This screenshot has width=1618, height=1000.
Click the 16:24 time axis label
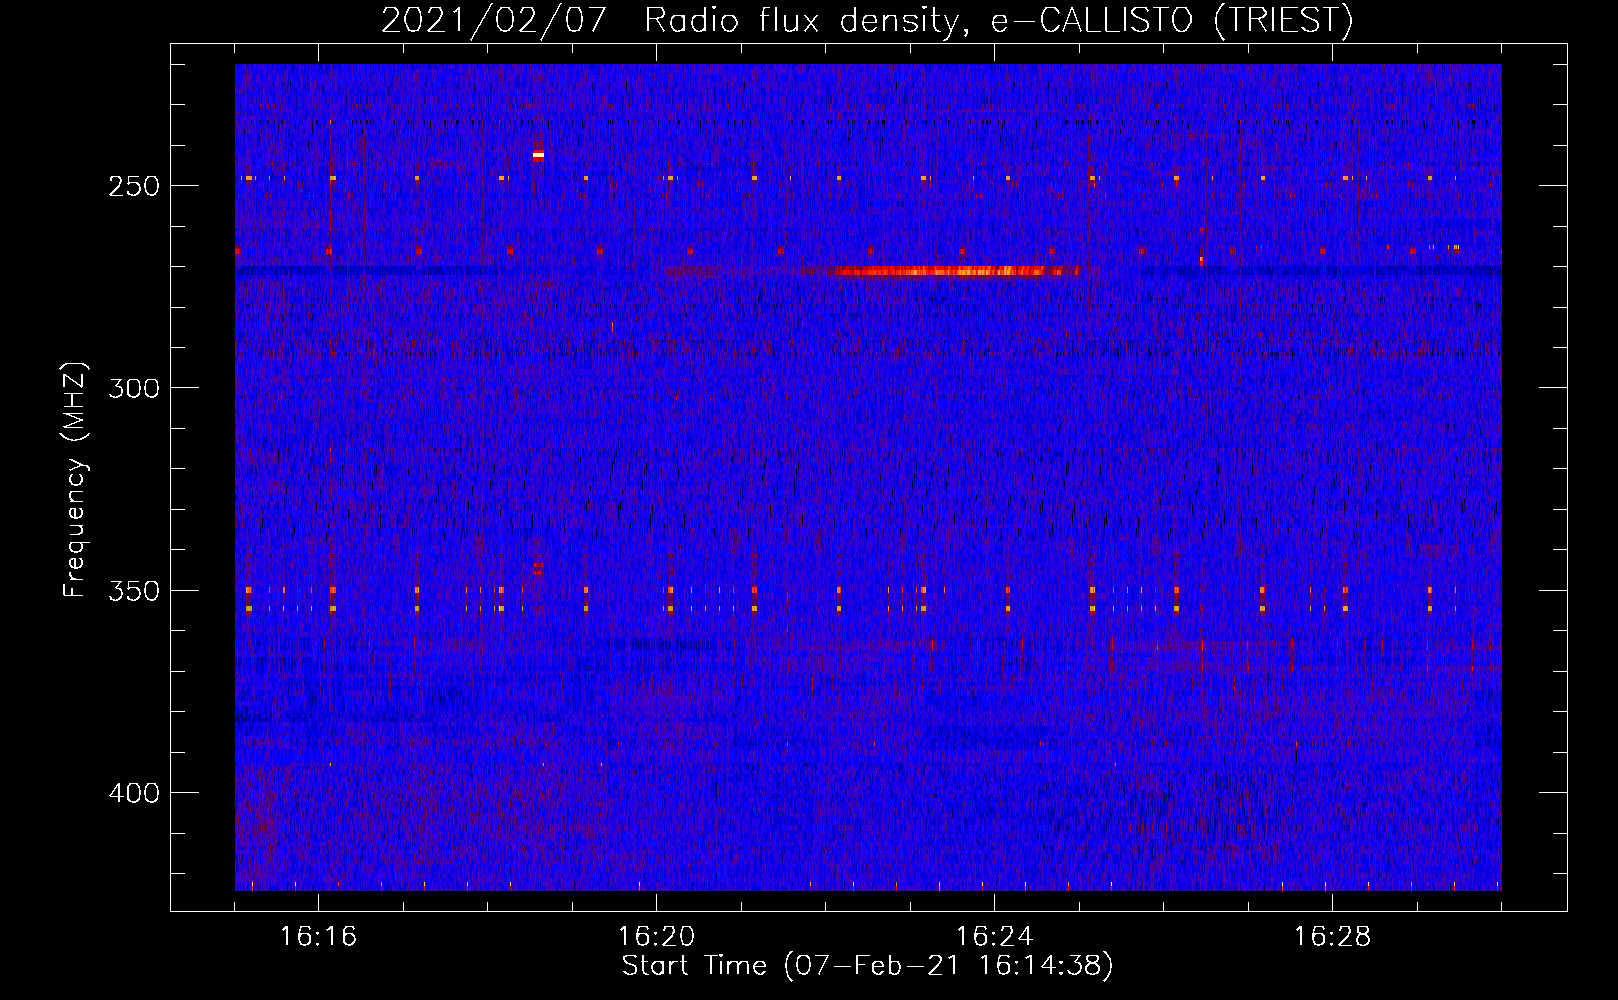[994, 936]
